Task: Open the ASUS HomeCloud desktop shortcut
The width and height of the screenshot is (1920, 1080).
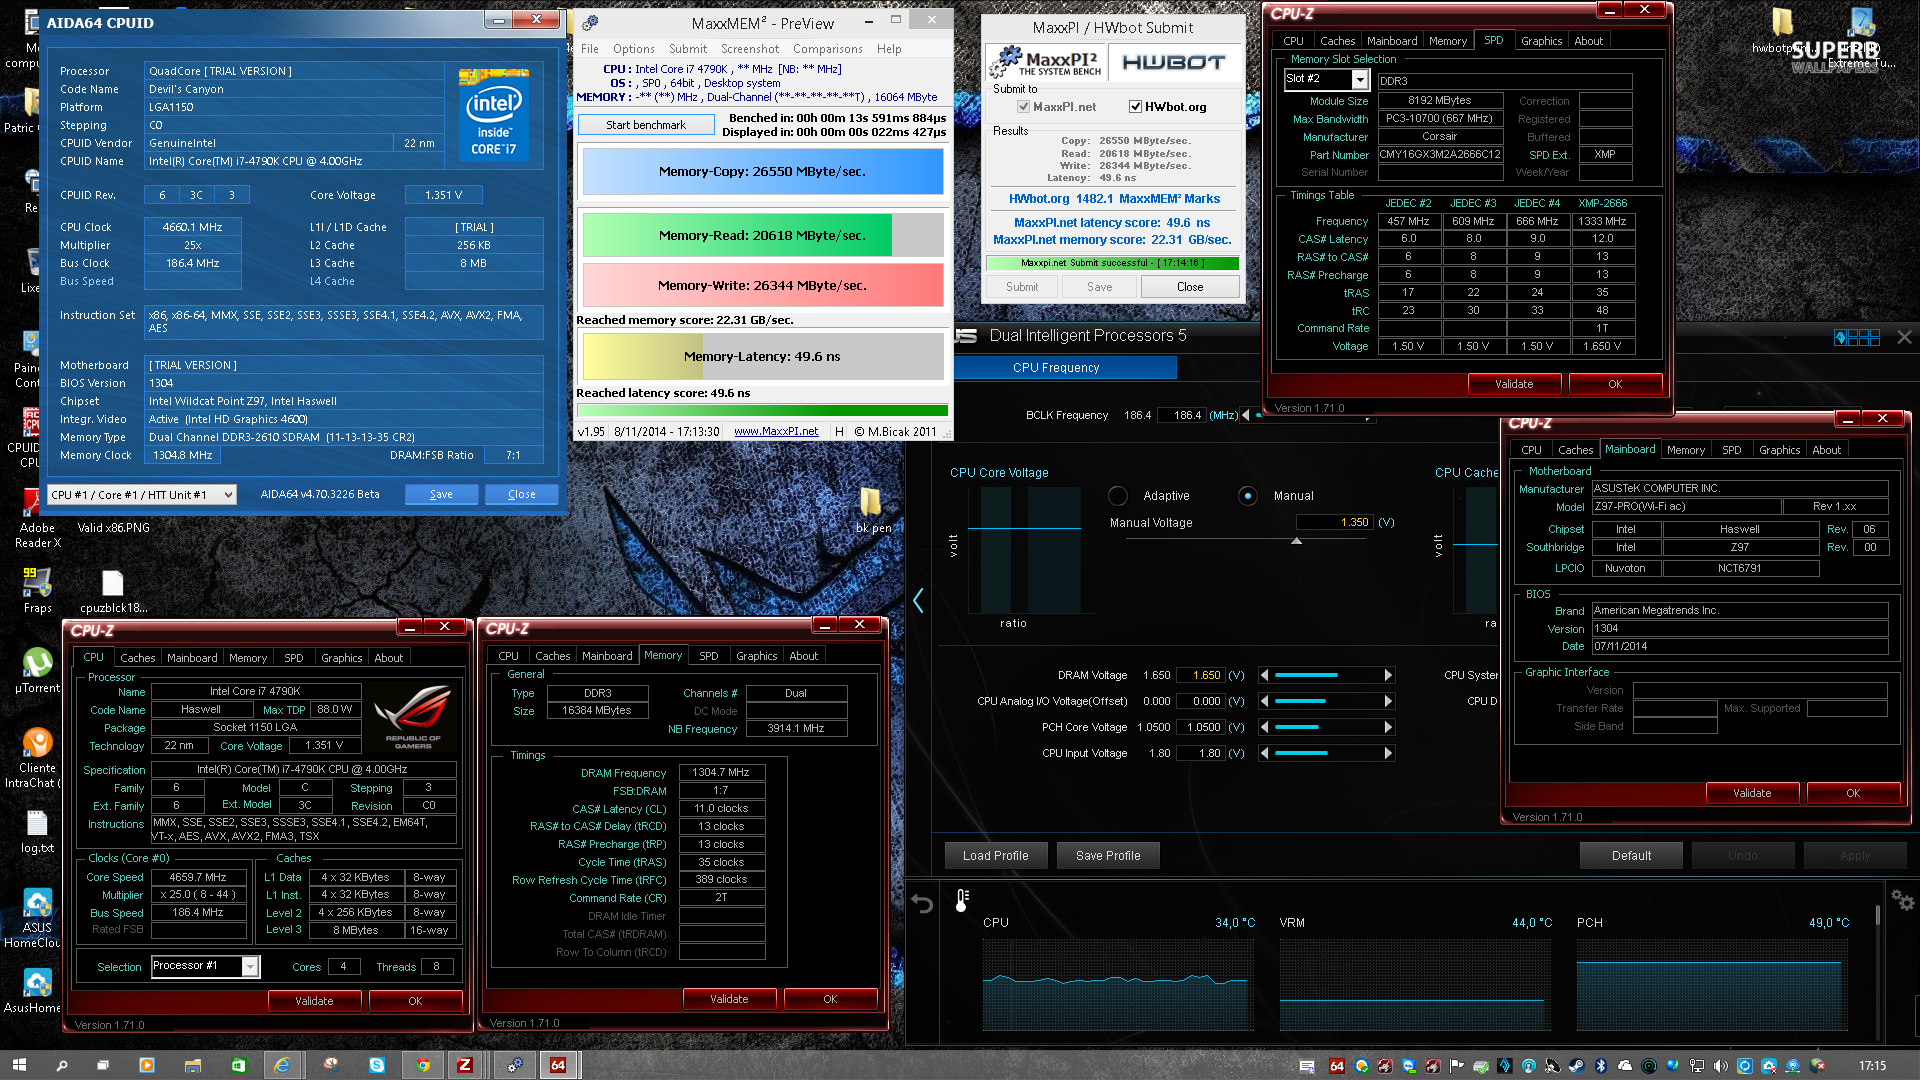Action: click(x=37, y=917)
